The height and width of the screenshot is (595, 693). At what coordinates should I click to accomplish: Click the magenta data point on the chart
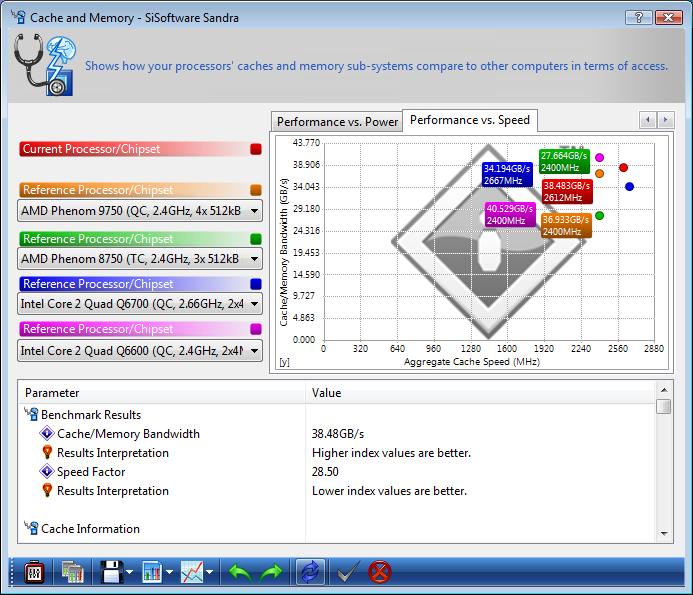[x=599, y=157]
